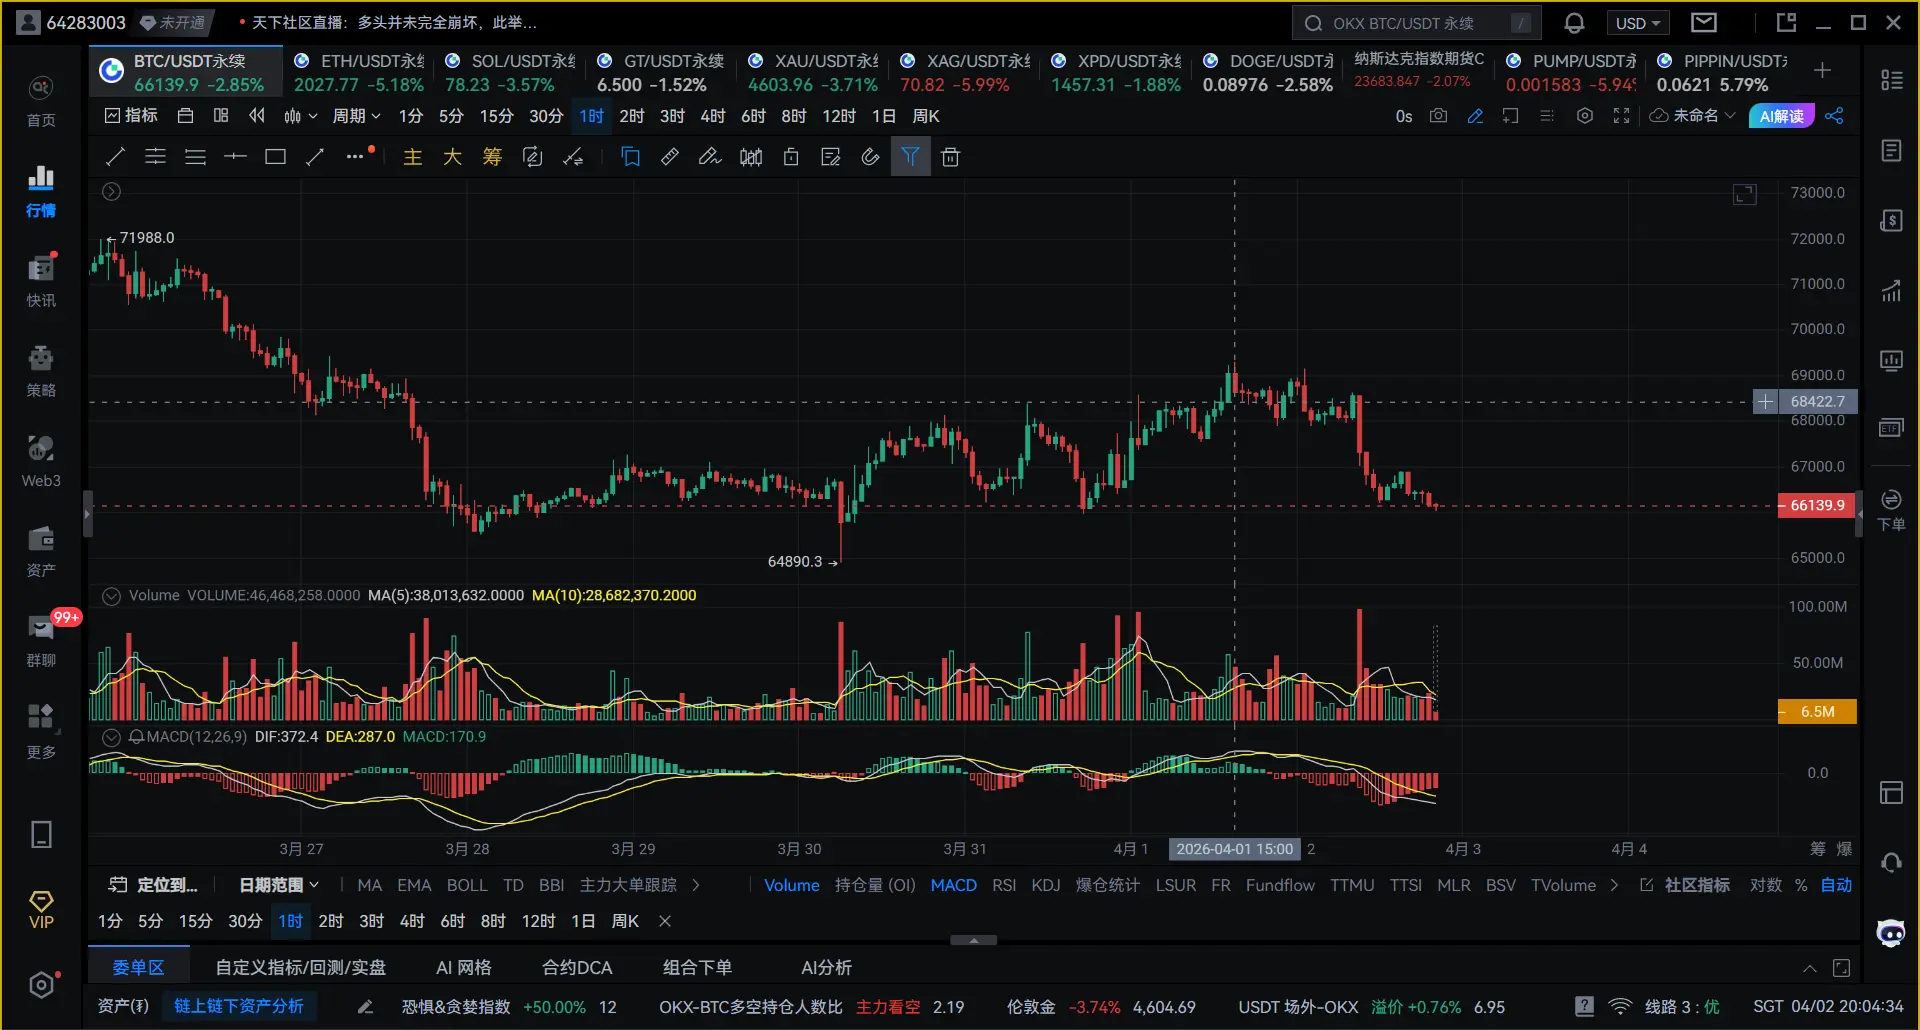The height and width of the screenshot is (1030, 1920).
Task: Toggle the KDJ indicator
Action: tap(1046, 885)
